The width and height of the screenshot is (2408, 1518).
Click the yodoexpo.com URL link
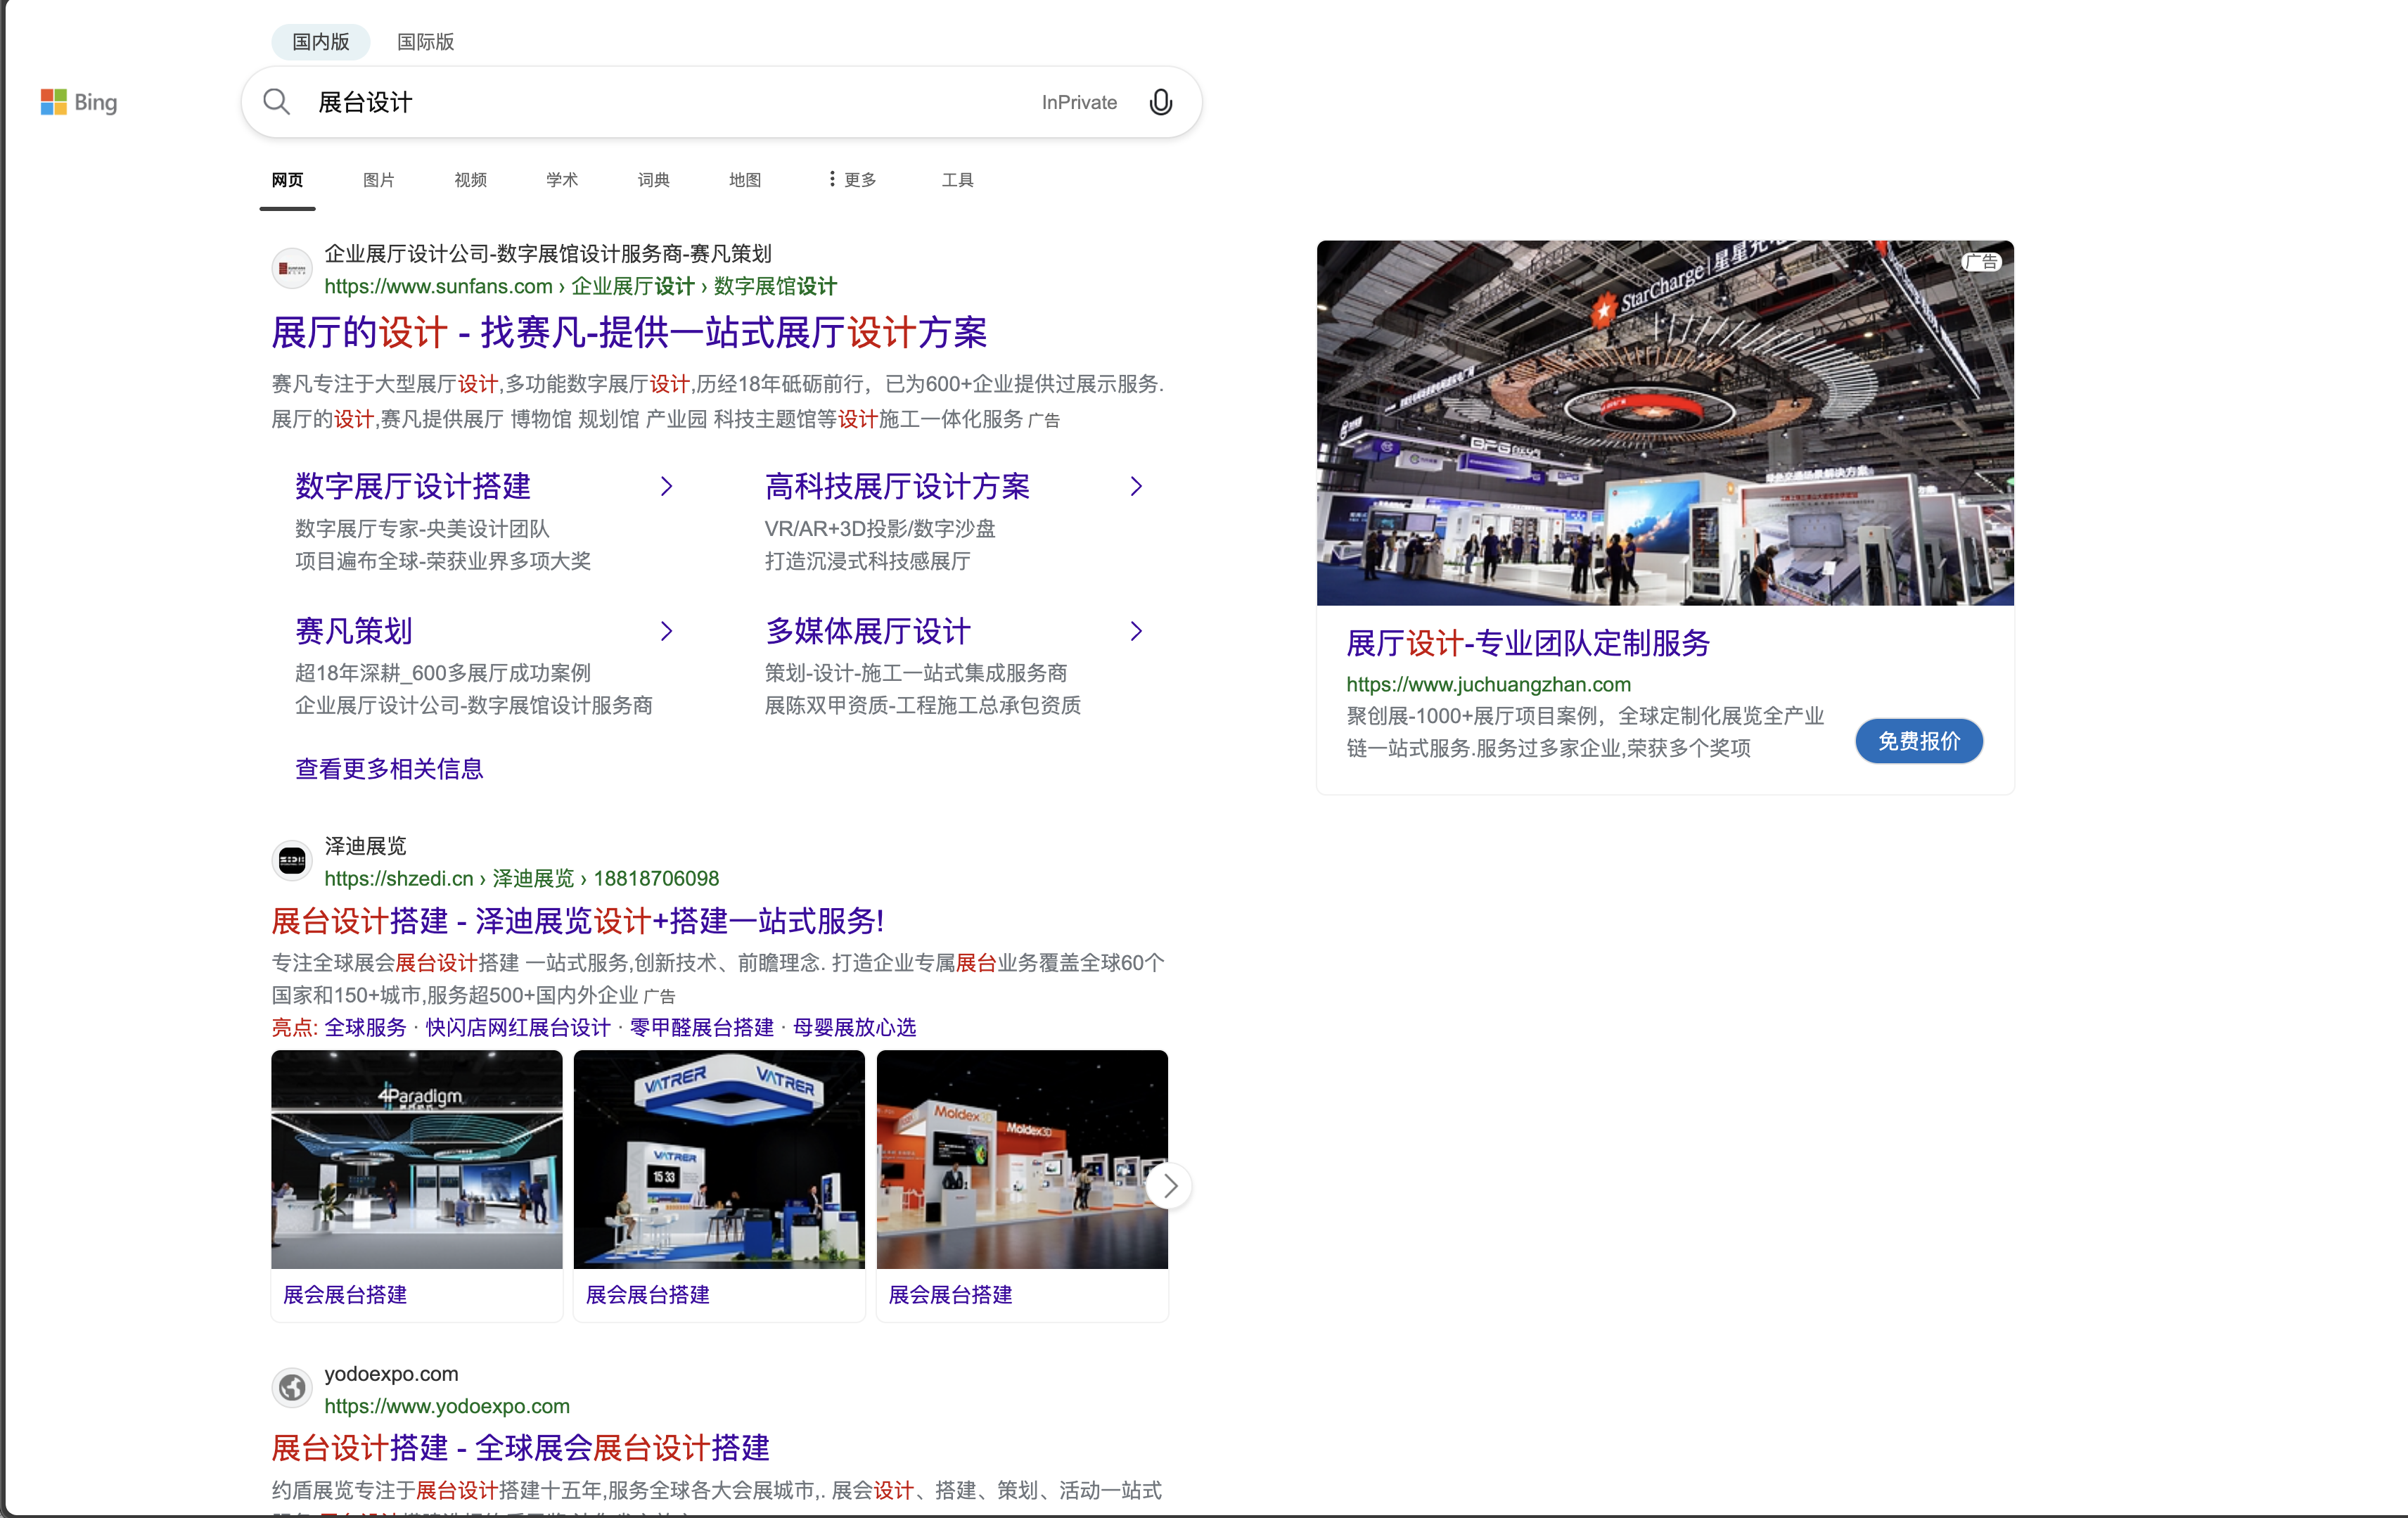[x=447, y=1407]
